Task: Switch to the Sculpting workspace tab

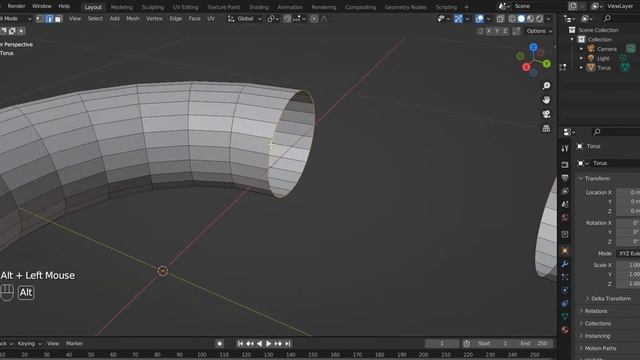Action: [x=153, y=7]
